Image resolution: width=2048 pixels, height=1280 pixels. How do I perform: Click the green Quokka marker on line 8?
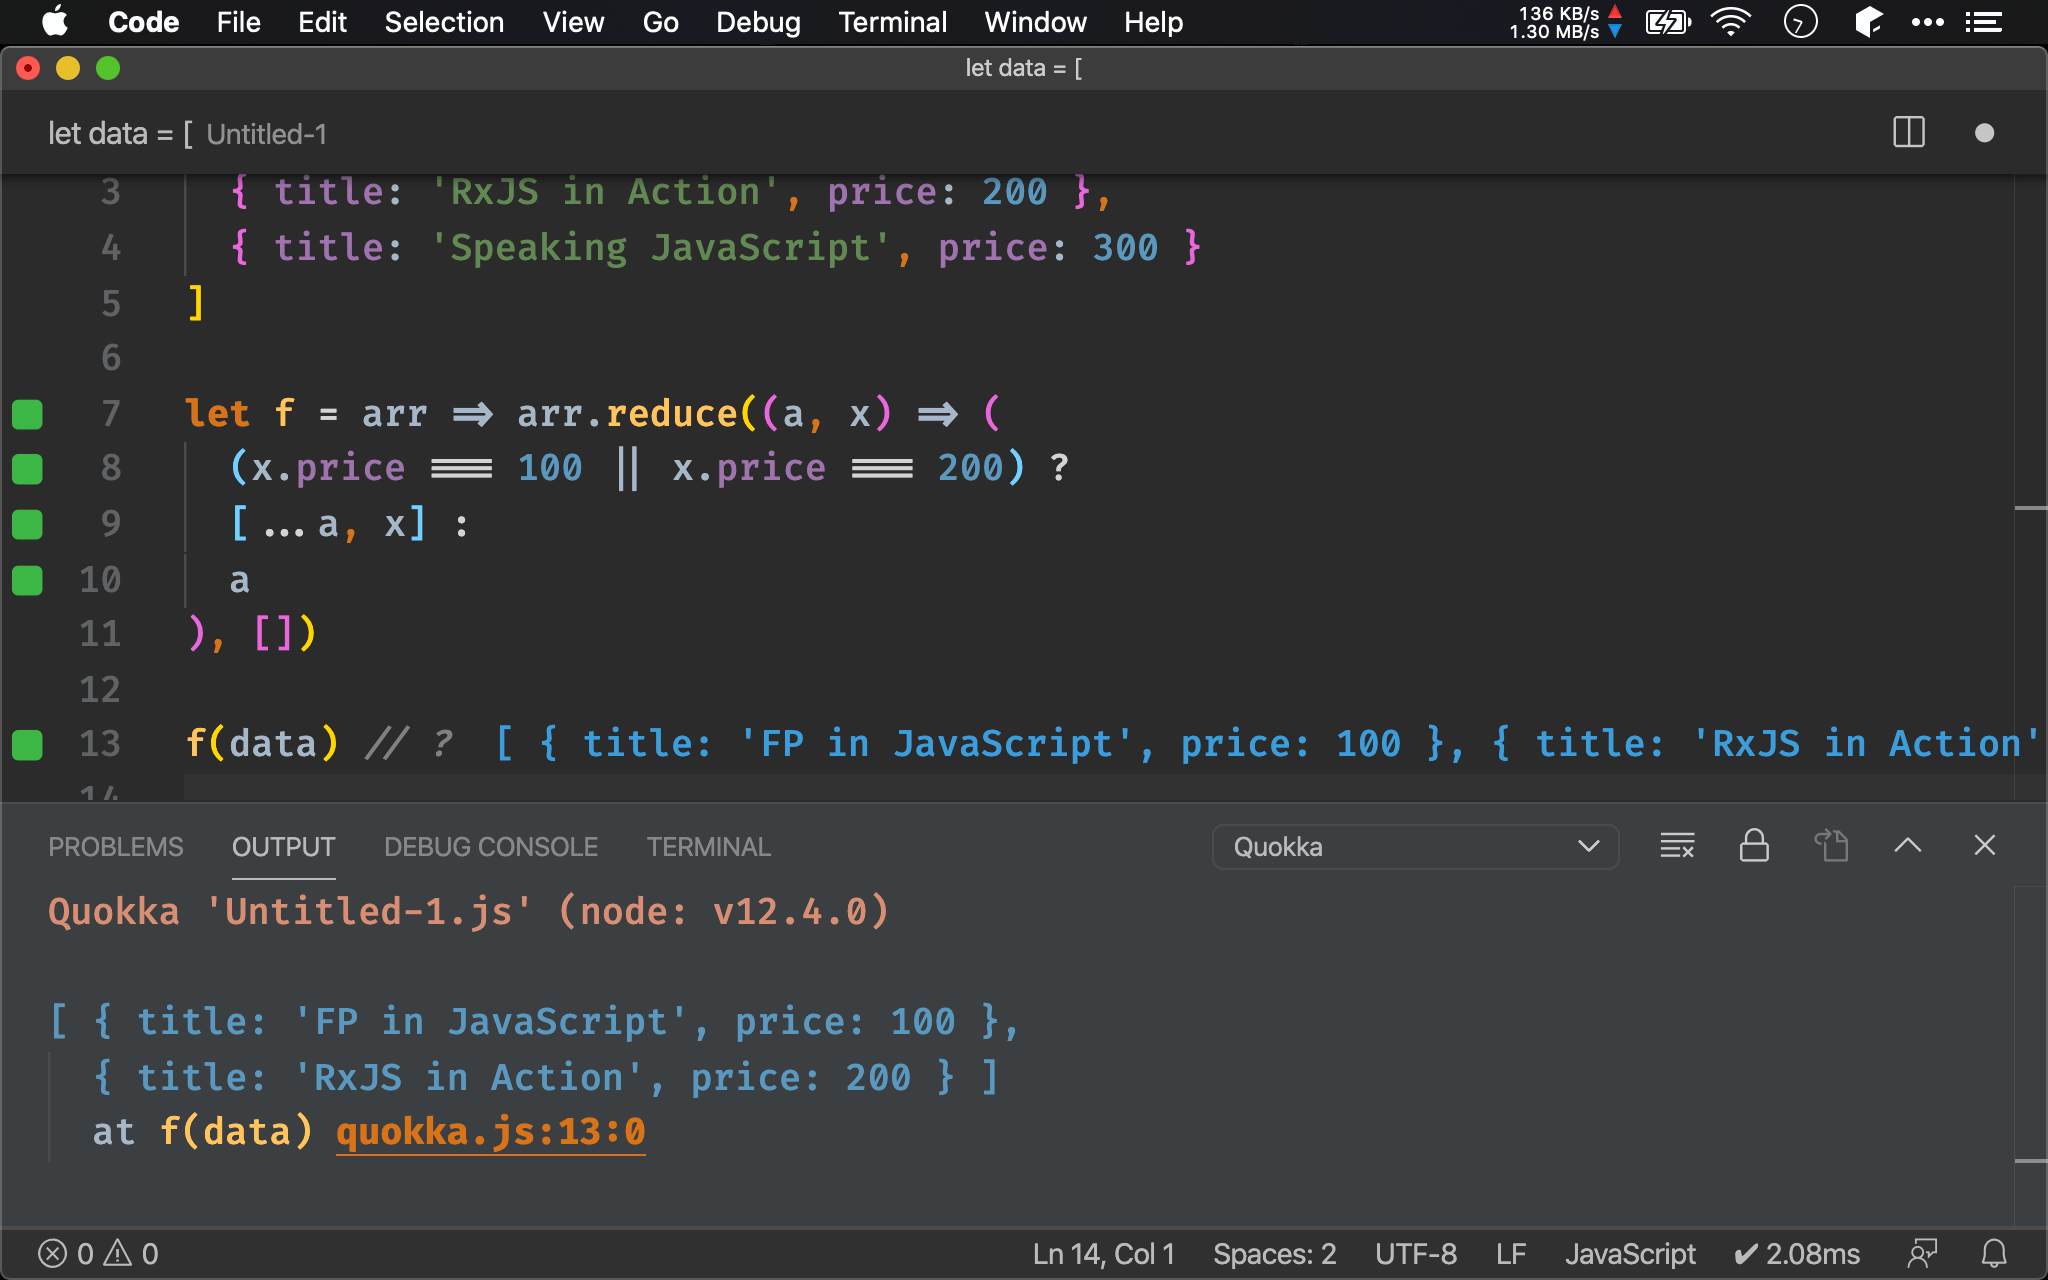pos(27,469)
